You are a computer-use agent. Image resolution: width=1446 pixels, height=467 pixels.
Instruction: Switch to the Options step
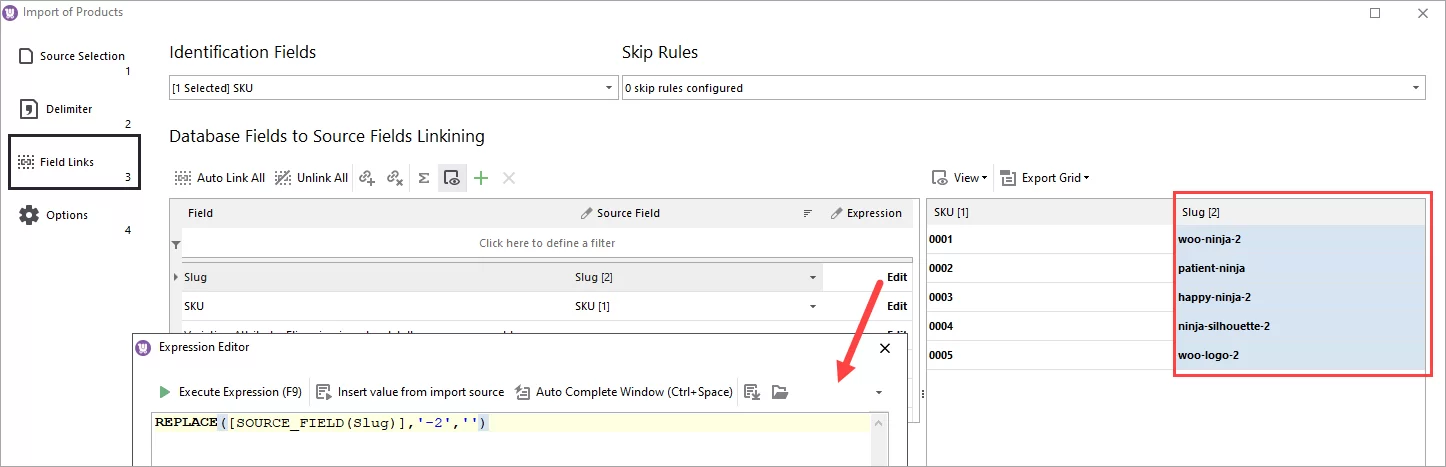(x=66, y=215)
